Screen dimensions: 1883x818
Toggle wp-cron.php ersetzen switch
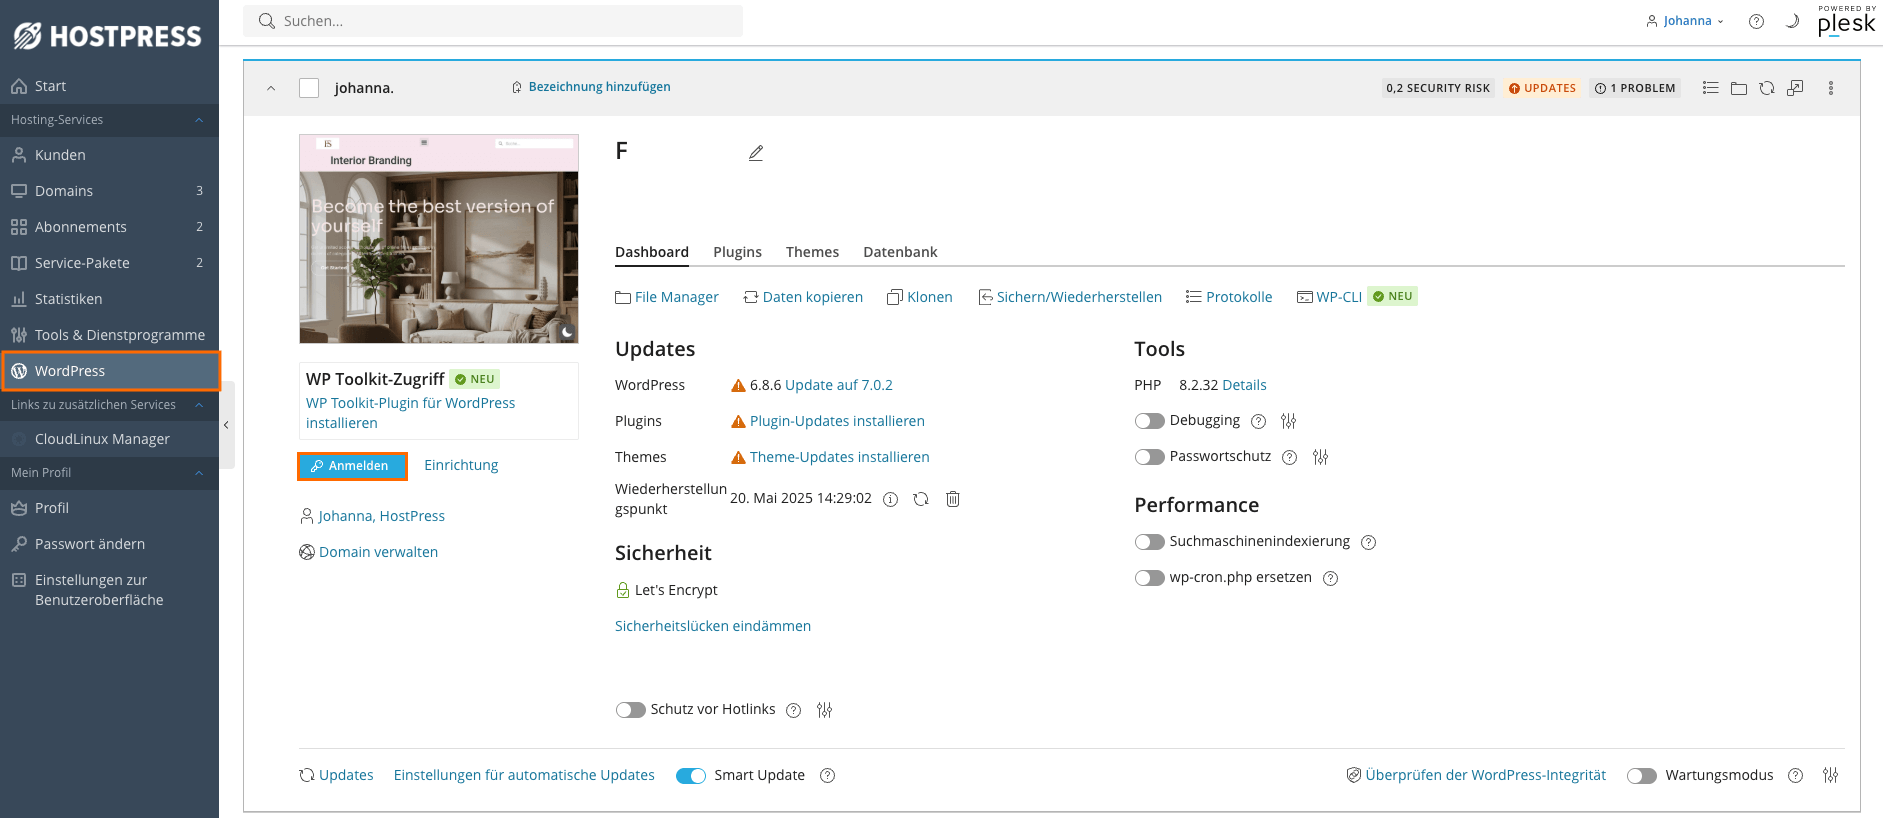pos(1149,578)
